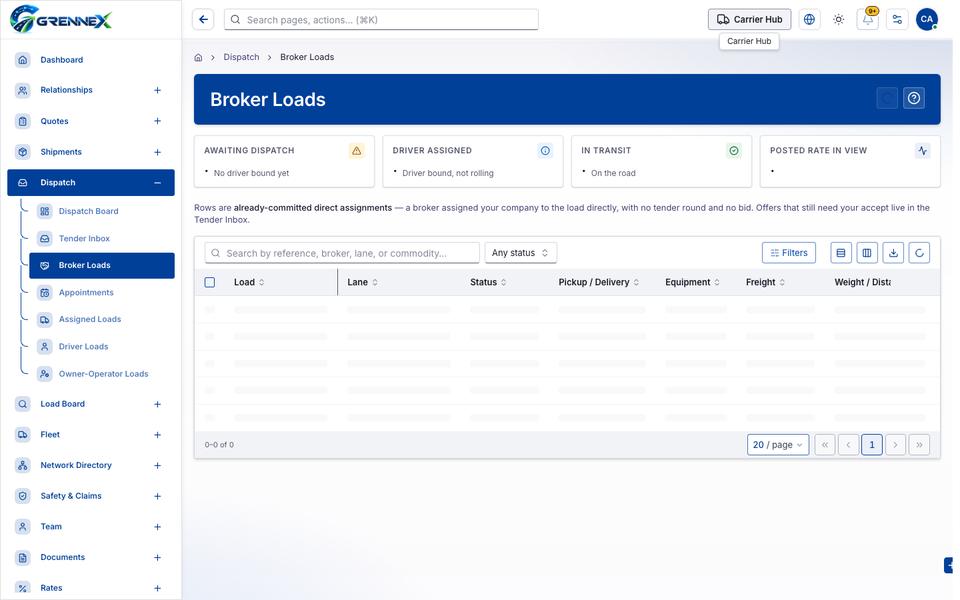Expand the Load Board menu
Screen dimensions: 960x600
(157, 404)
